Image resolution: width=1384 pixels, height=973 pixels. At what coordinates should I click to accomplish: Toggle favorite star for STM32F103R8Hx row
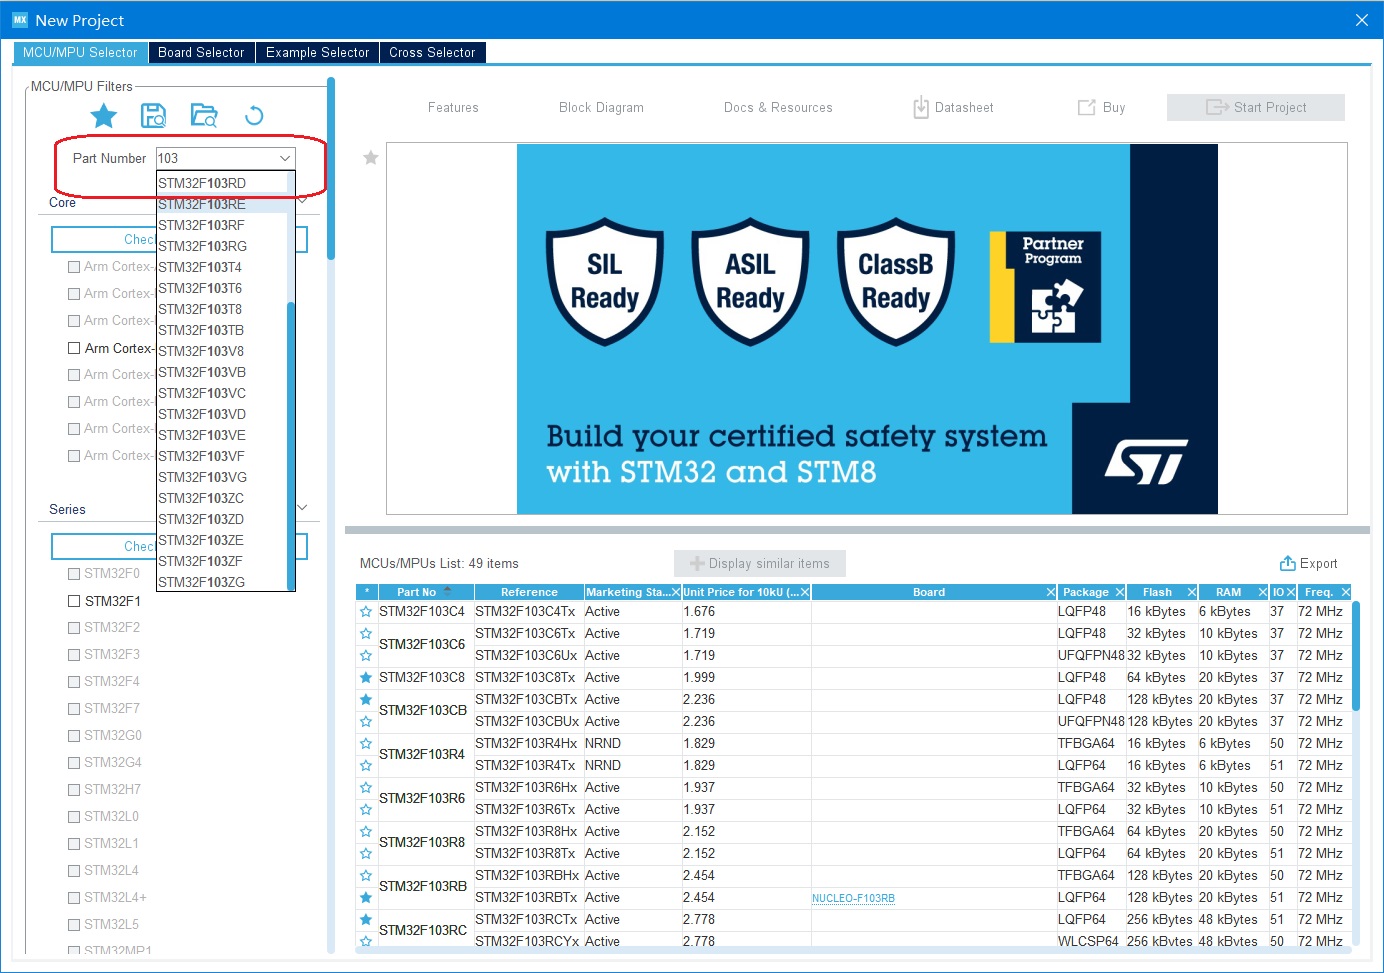366,832
